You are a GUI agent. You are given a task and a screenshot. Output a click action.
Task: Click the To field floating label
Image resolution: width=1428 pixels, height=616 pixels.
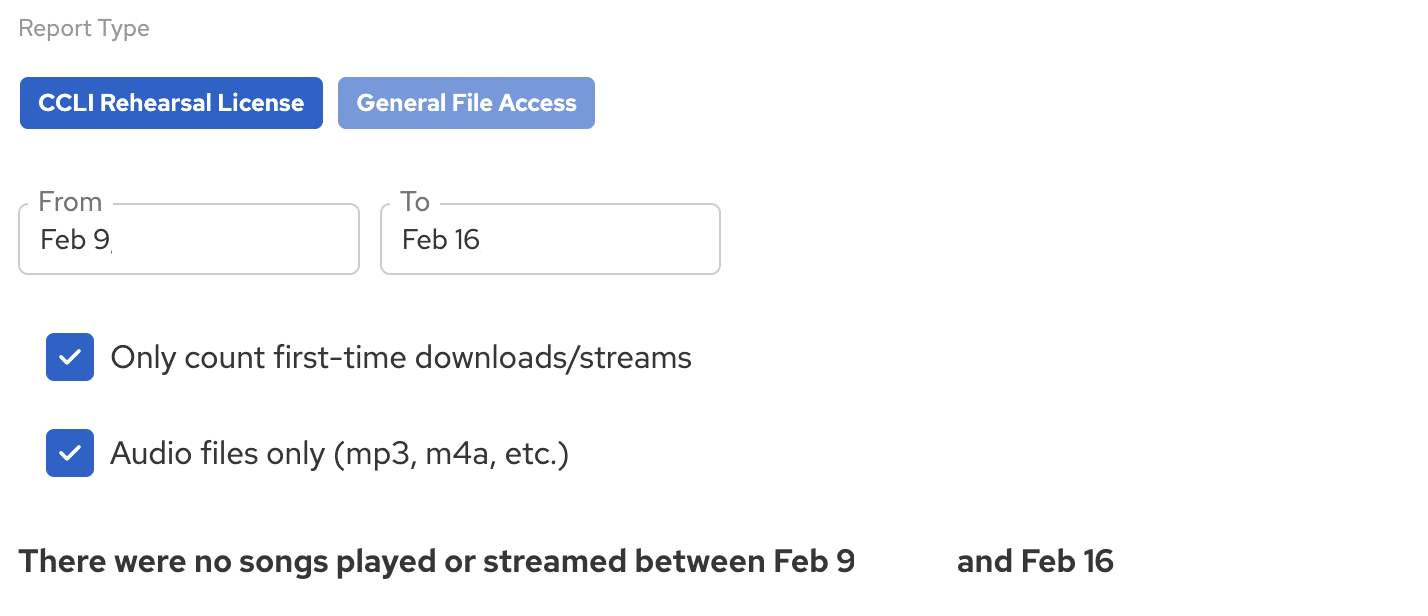415,202
